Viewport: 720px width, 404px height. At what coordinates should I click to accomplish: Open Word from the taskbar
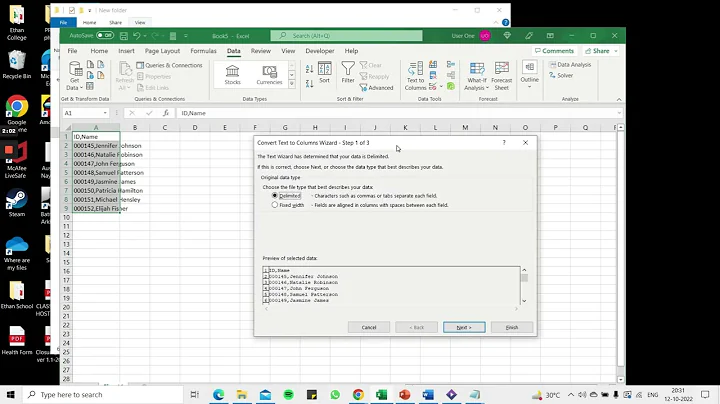(428, 395)
